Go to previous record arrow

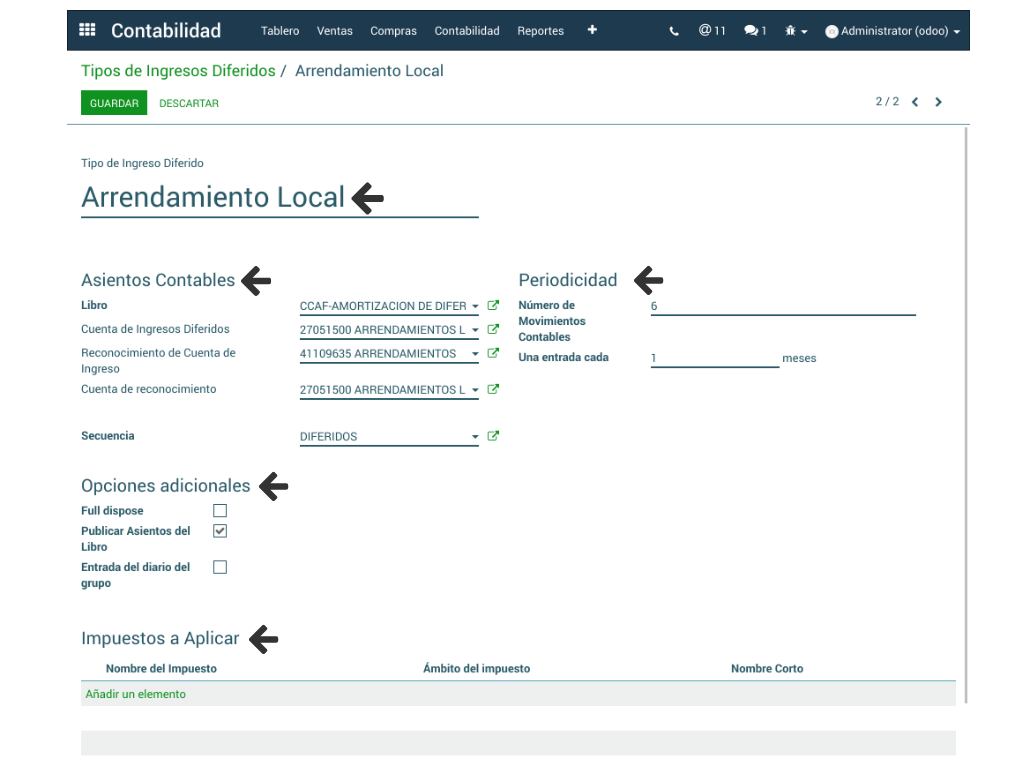click(x=915, y=102)
